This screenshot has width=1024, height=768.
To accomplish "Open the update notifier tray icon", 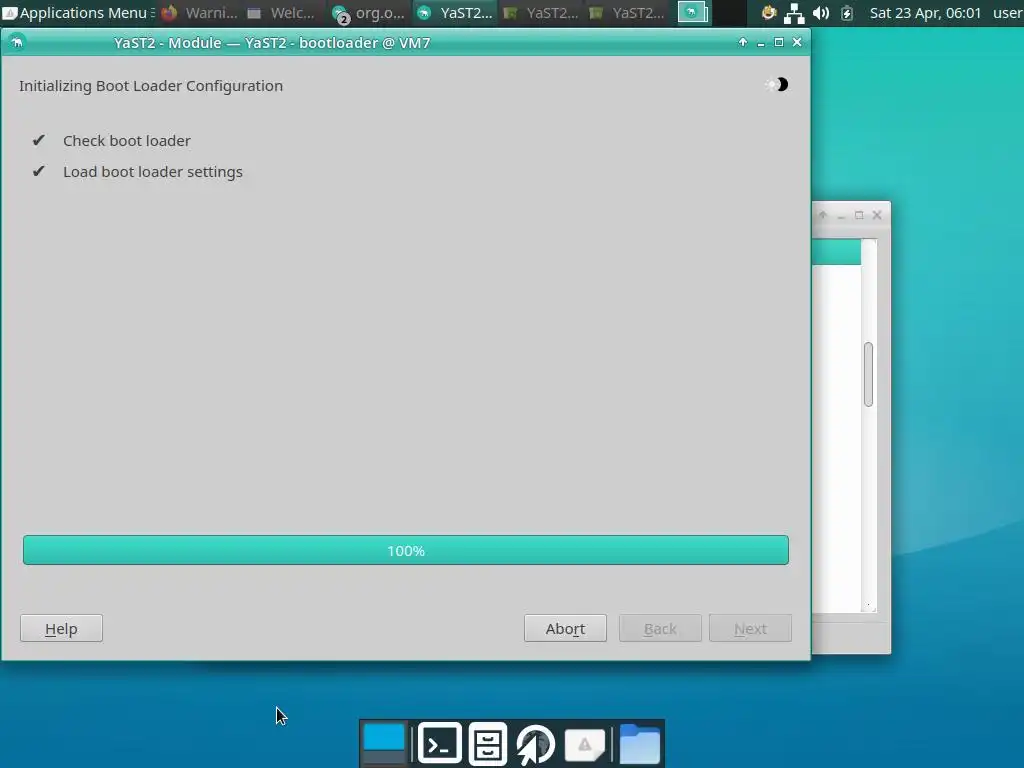I will (769, 12).
